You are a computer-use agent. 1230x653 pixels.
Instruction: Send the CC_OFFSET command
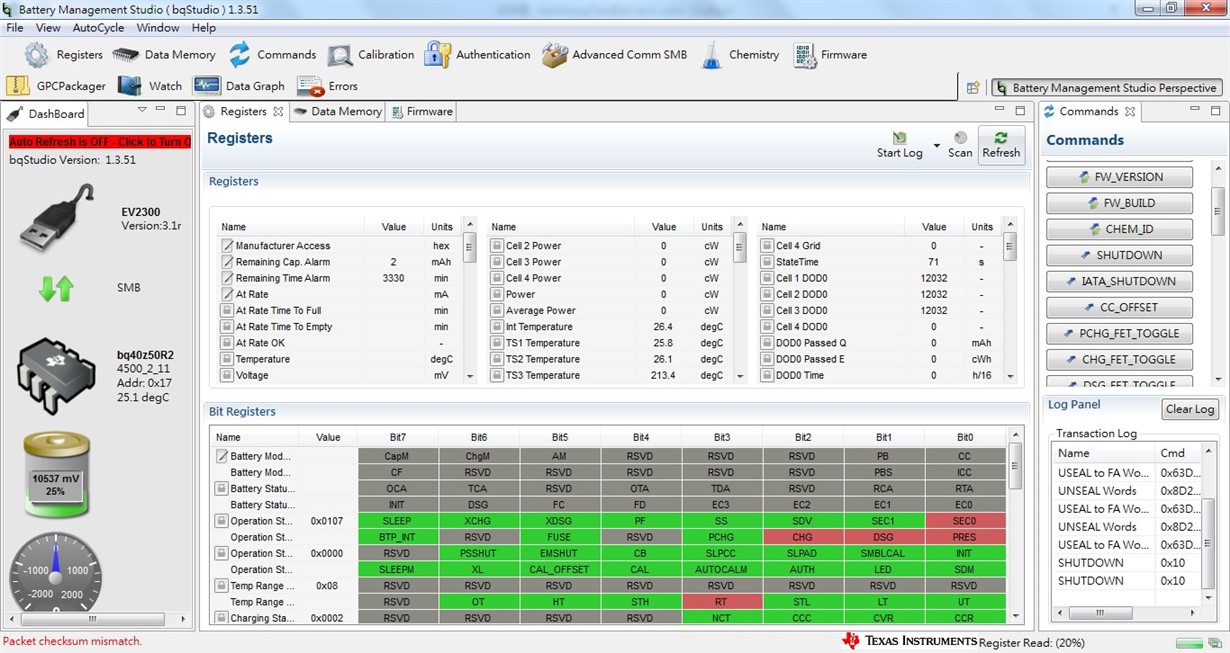pos(1120,307)
